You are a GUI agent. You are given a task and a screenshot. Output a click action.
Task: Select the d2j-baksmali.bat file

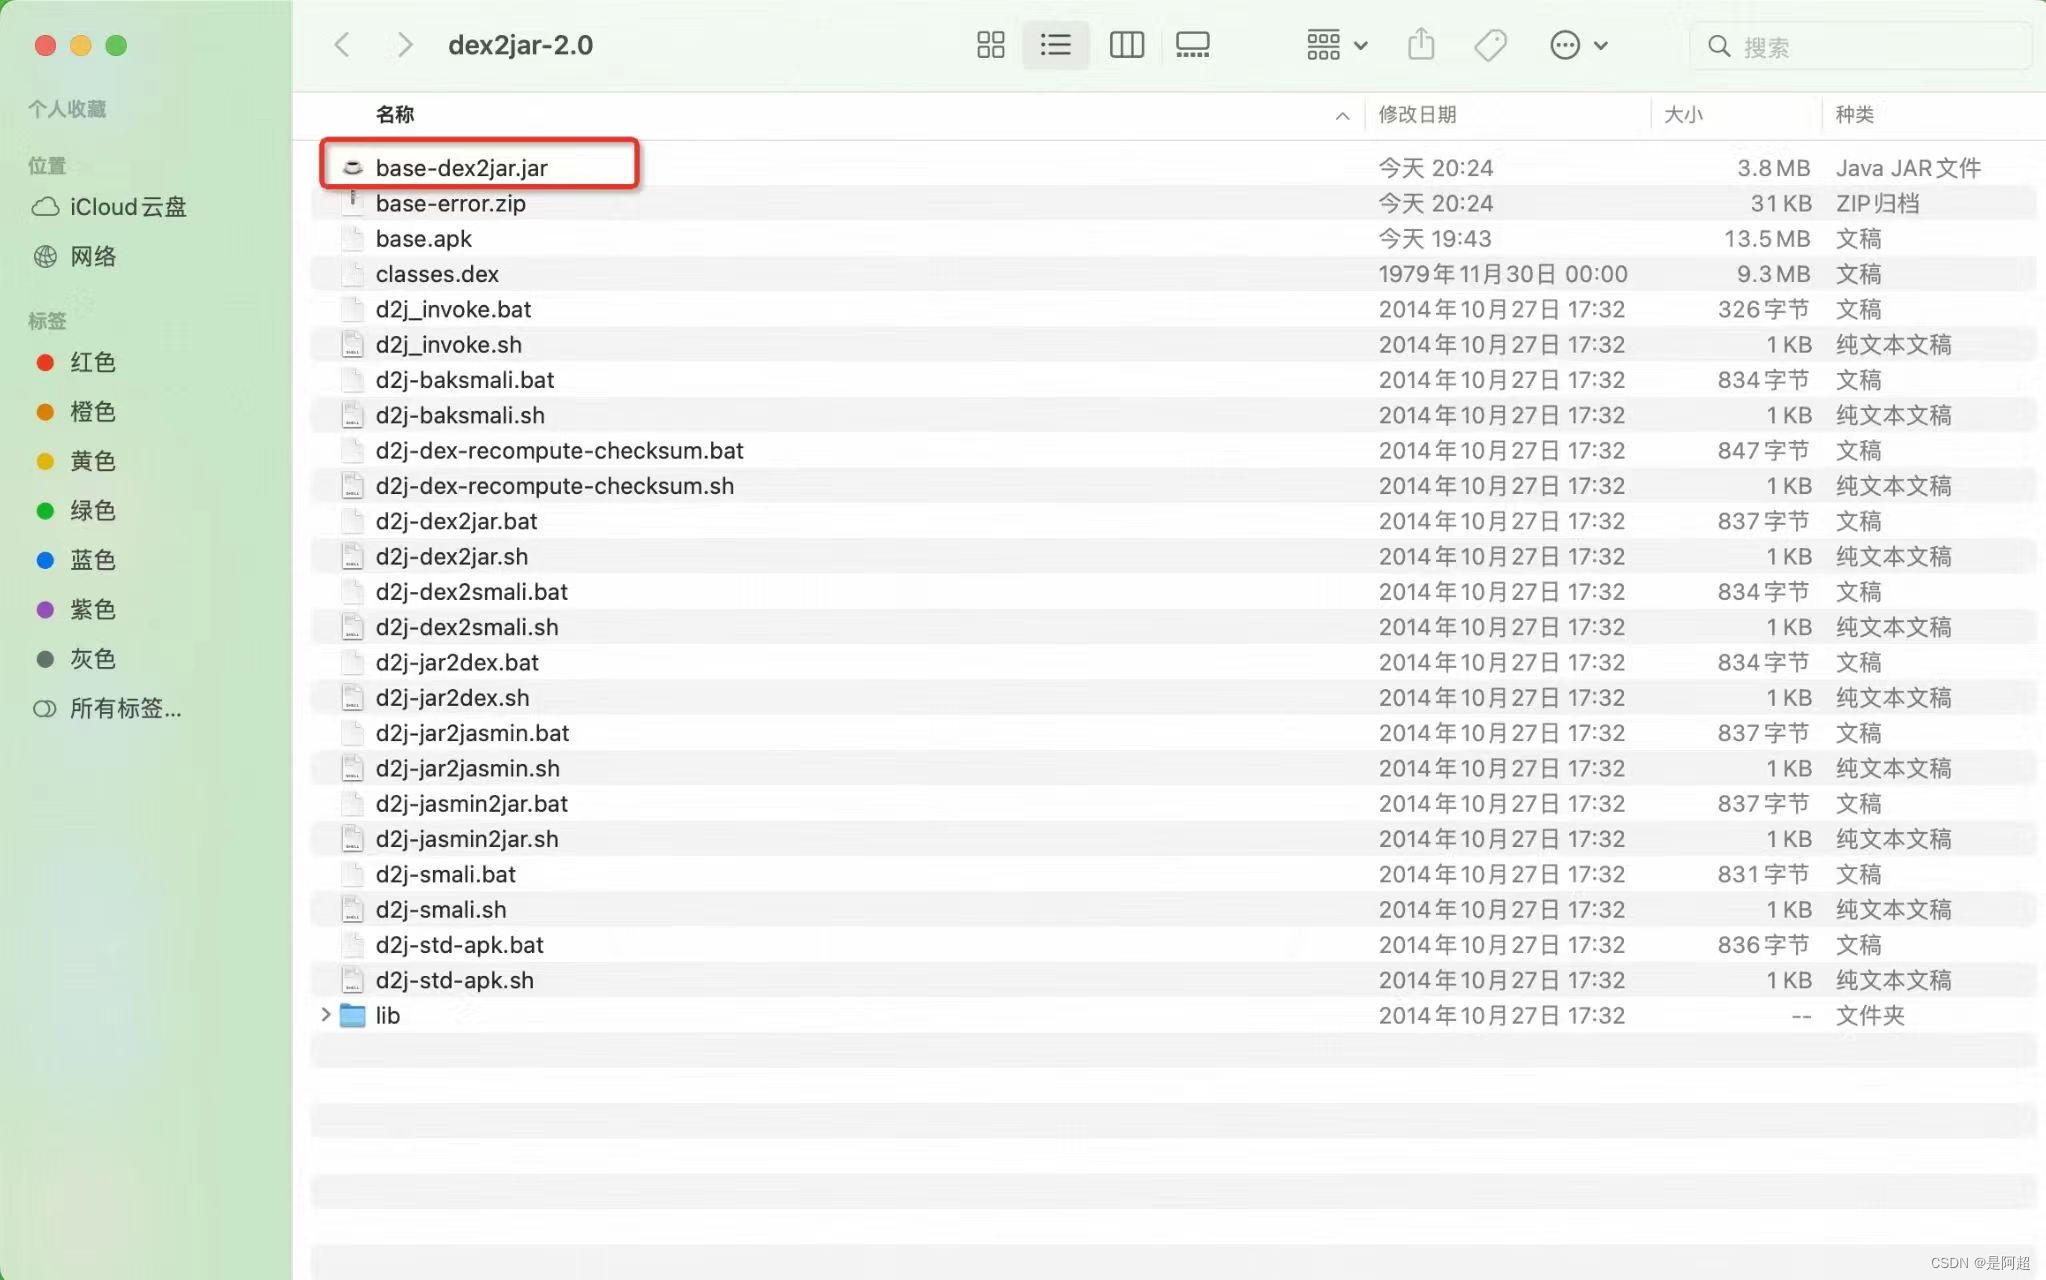pos(464,380)
